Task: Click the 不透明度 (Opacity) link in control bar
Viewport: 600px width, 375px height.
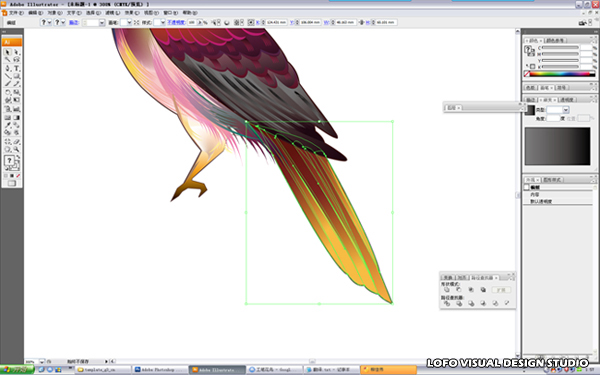Action: pos(176,23)
